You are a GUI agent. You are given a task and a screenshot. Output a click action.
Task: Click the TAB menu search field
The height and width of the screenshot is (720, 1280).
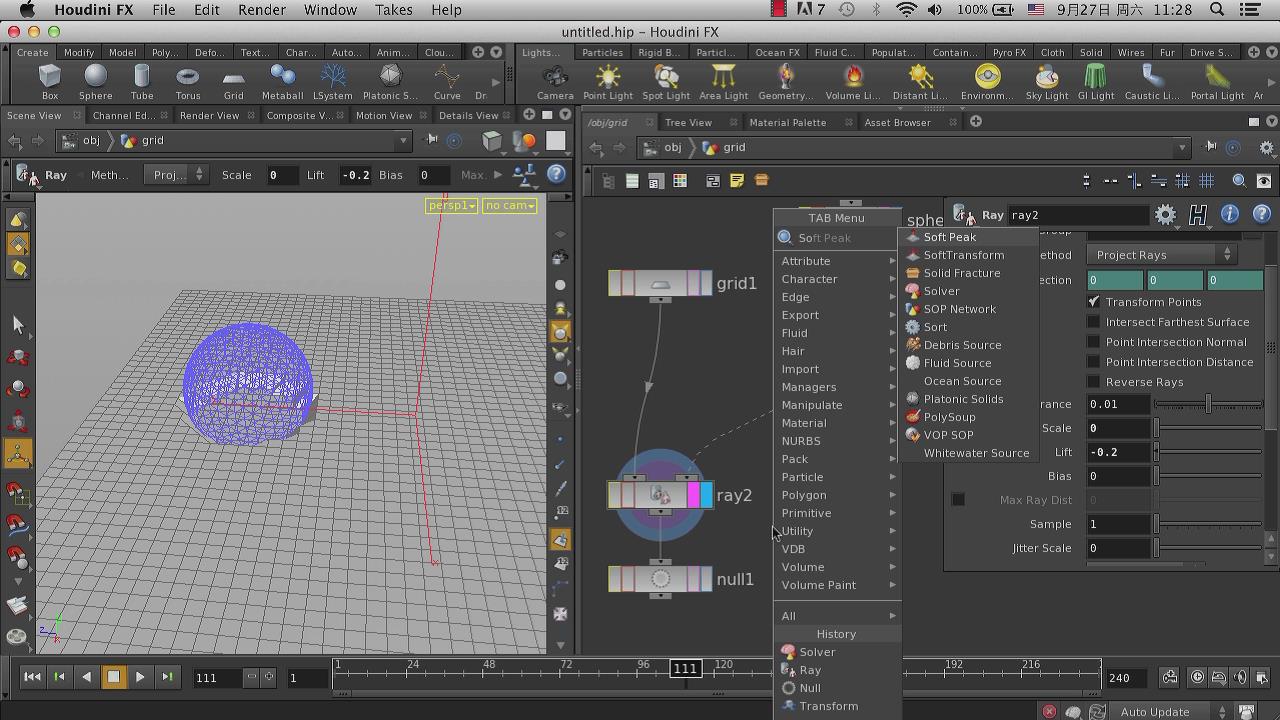pyautogui.click(x=838, y=238)
